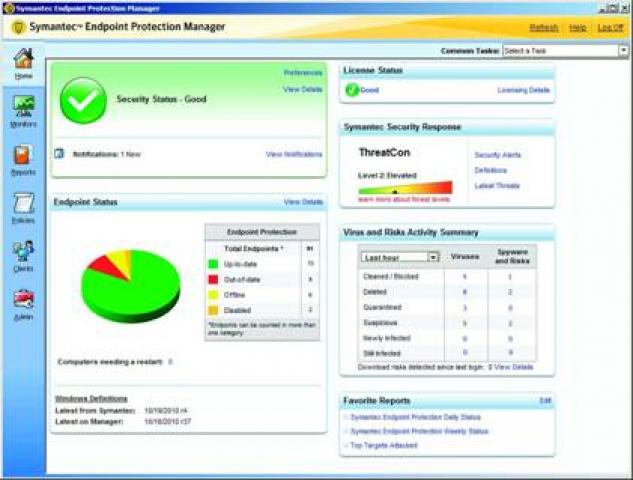Click the red Out-of-date legend swatch
Viewport: 633px width, 480px height.
click(213, 279)
